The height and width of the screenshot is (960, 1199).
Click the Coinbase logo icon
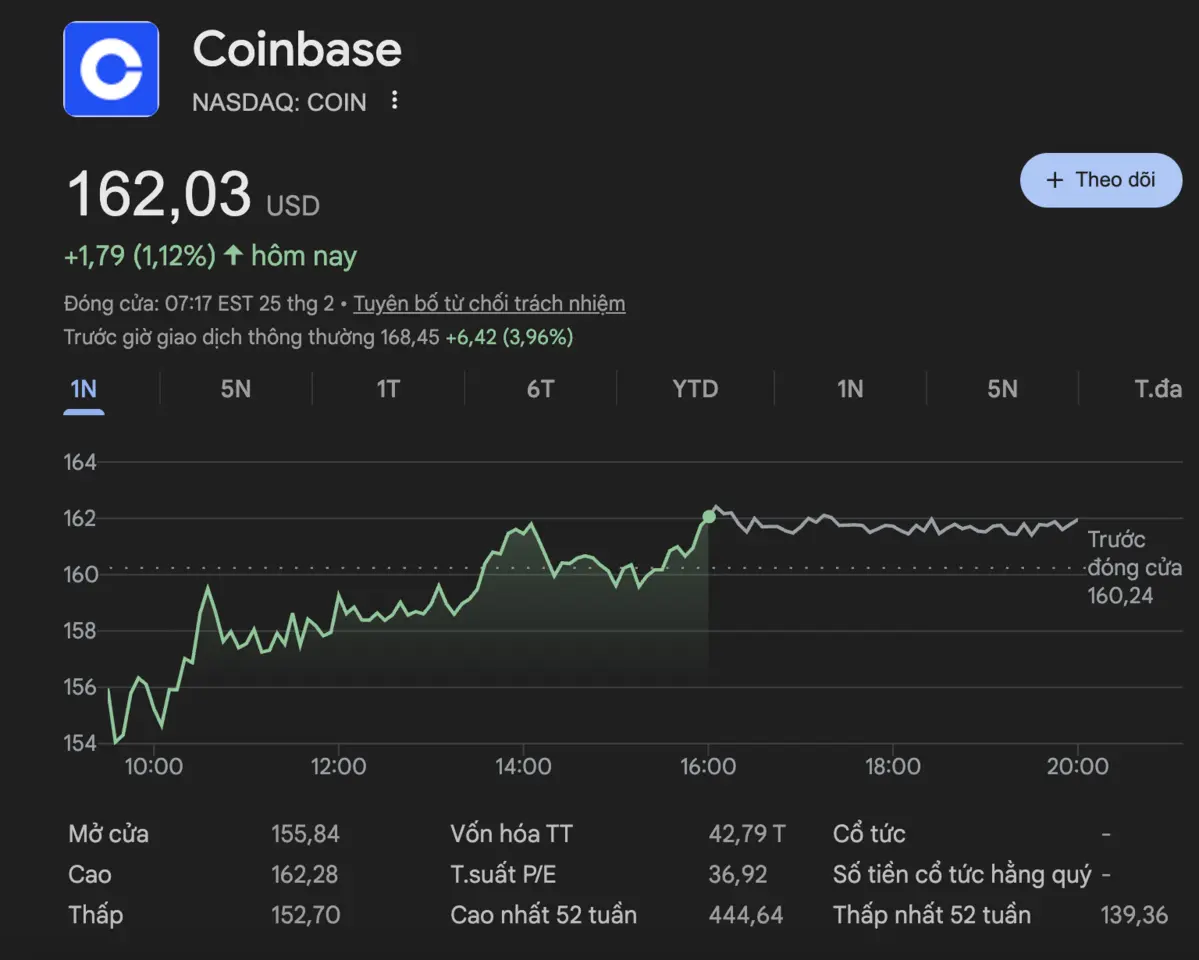click(x=111, y=70)
